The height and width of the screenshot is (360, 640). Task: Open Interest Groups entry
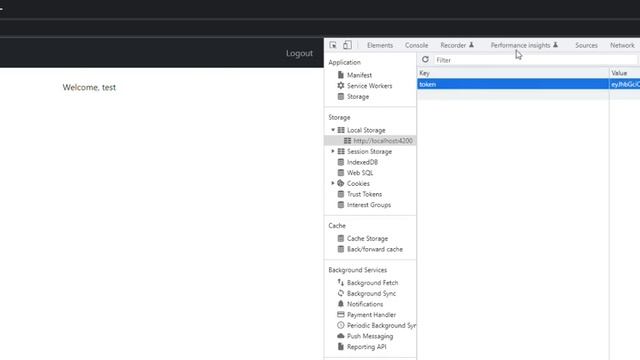[x=369, y=205]
